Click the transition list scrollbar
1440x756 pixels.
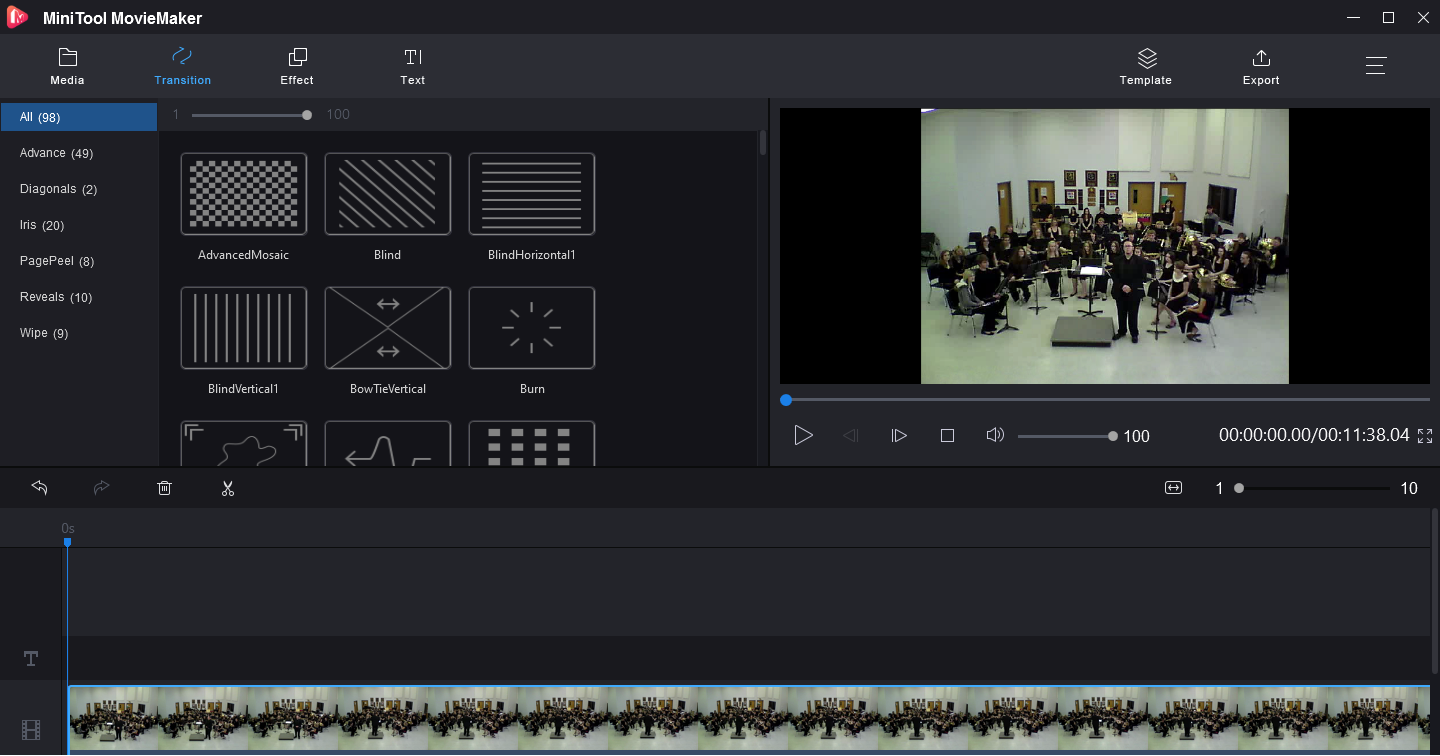[763, 142]
